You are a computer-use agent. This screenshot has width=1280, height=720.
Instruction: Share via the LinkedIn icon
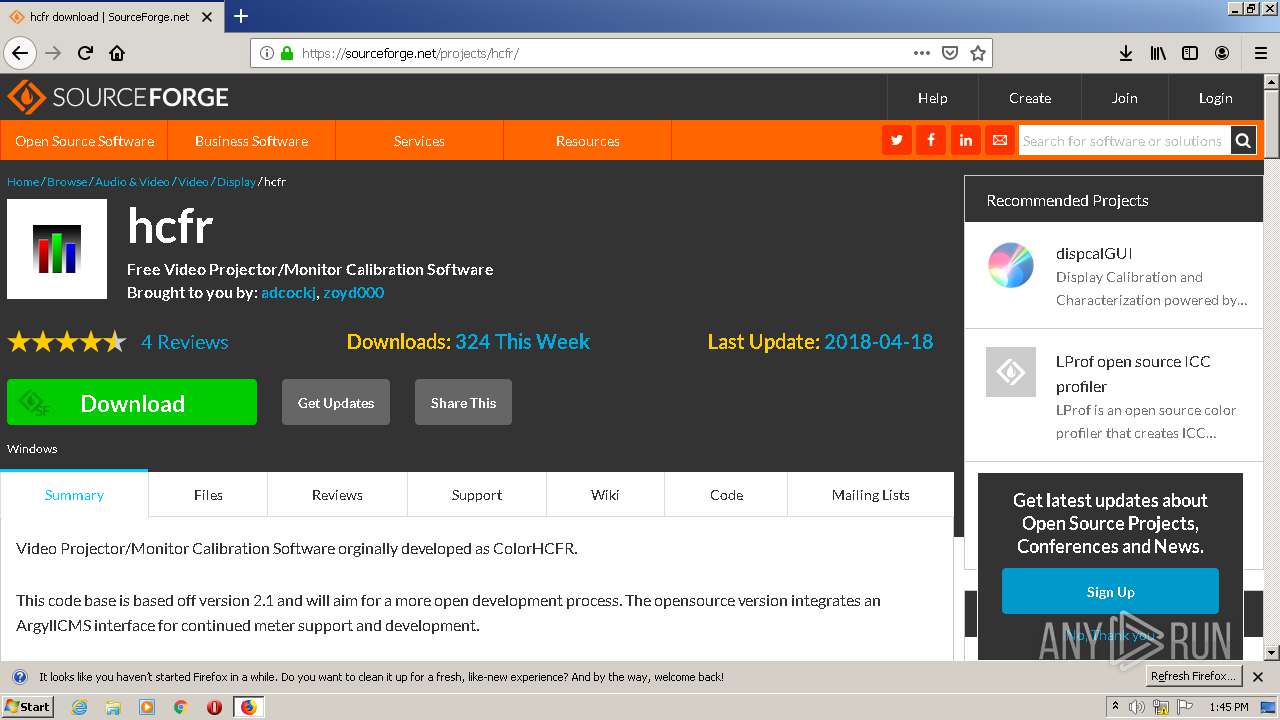click(x=965, y=141)
